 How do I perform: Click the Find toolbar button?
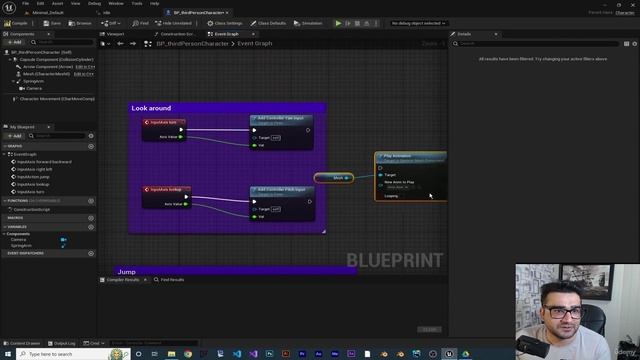coord(140,23)
